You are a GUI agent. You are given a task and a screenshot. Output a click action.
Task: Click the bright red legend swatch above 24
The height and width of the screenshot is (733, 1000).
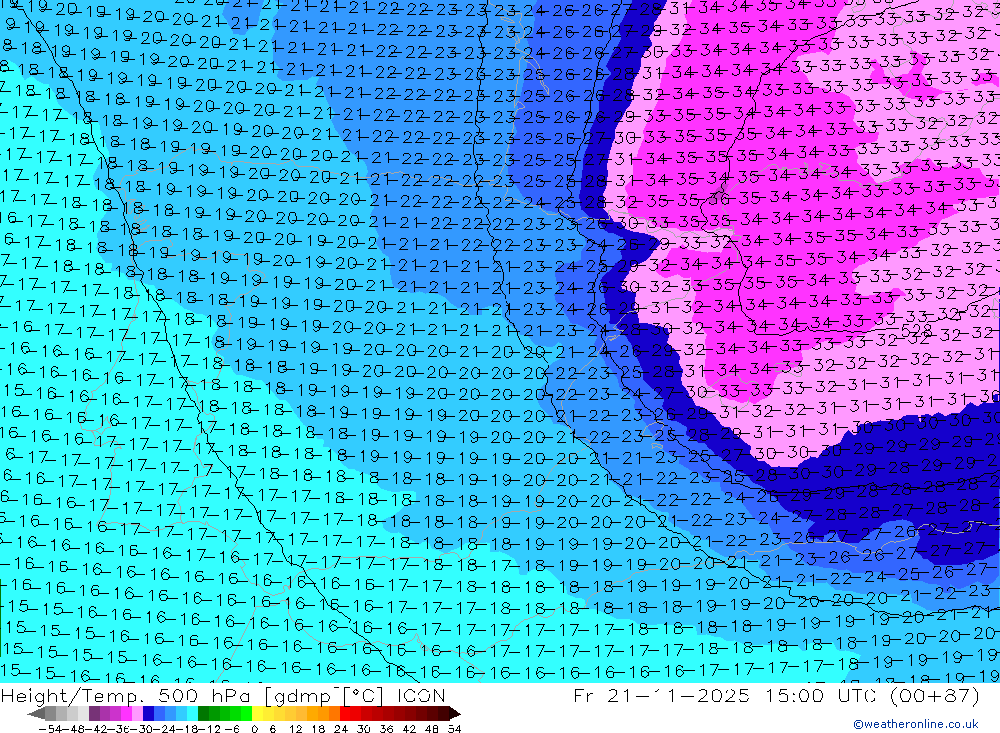(x=345, y=713)
